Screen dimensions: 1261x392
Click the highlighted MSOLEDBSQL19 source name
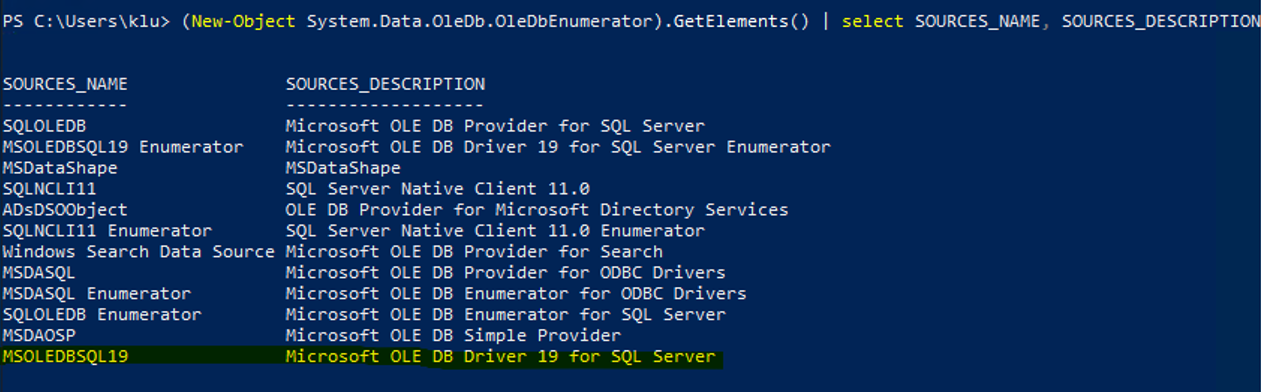pos(65,357)
